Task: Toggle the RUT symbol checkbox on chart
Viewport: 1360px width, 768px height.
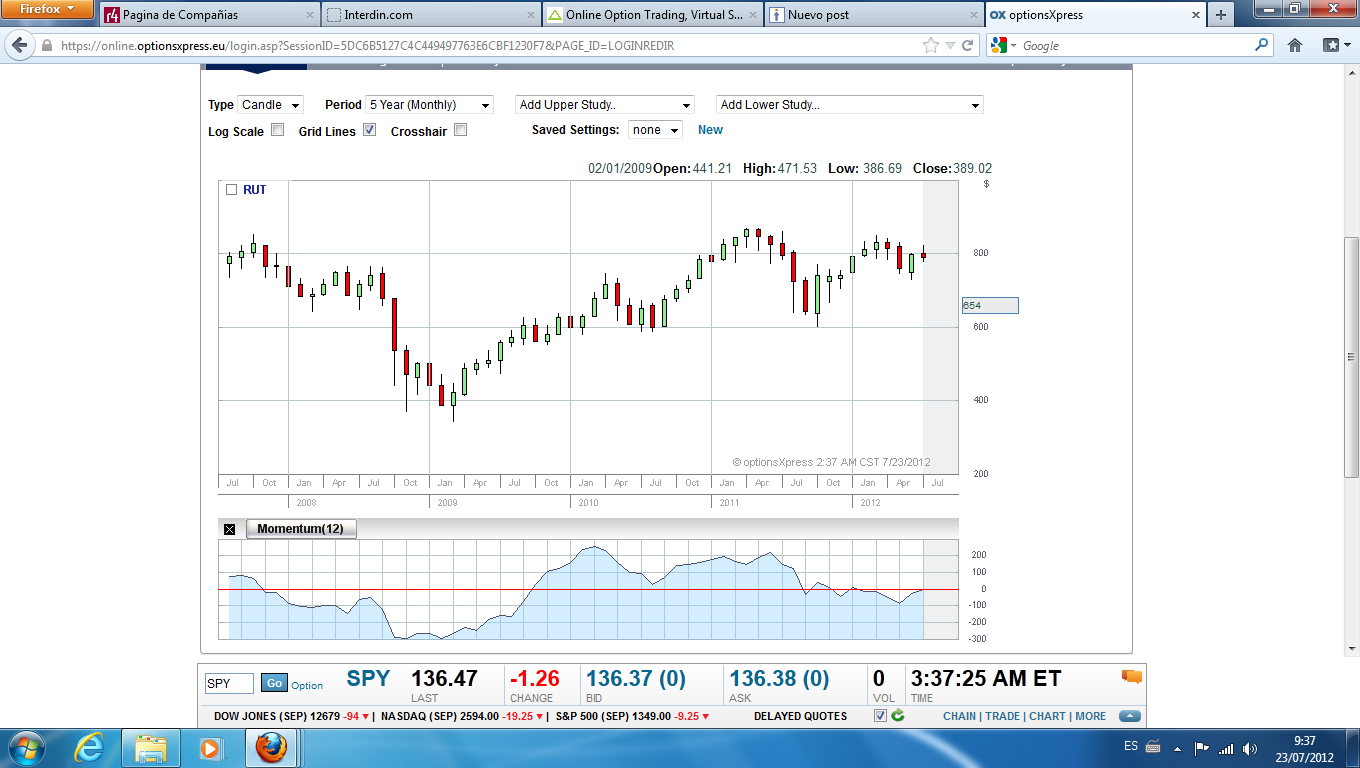Action: [232, 189]
